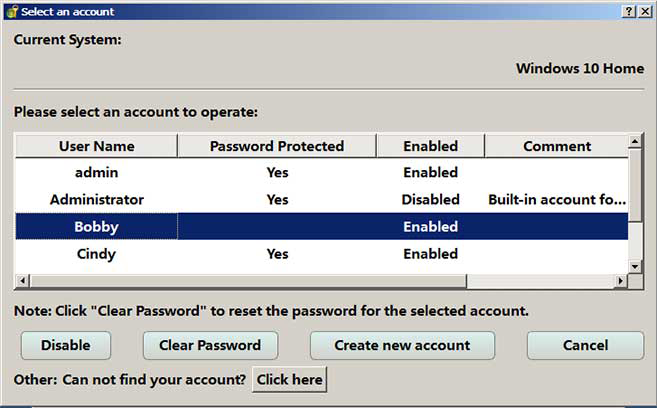
Task: Click the Password Protected column header
Action: pos(276,146)
